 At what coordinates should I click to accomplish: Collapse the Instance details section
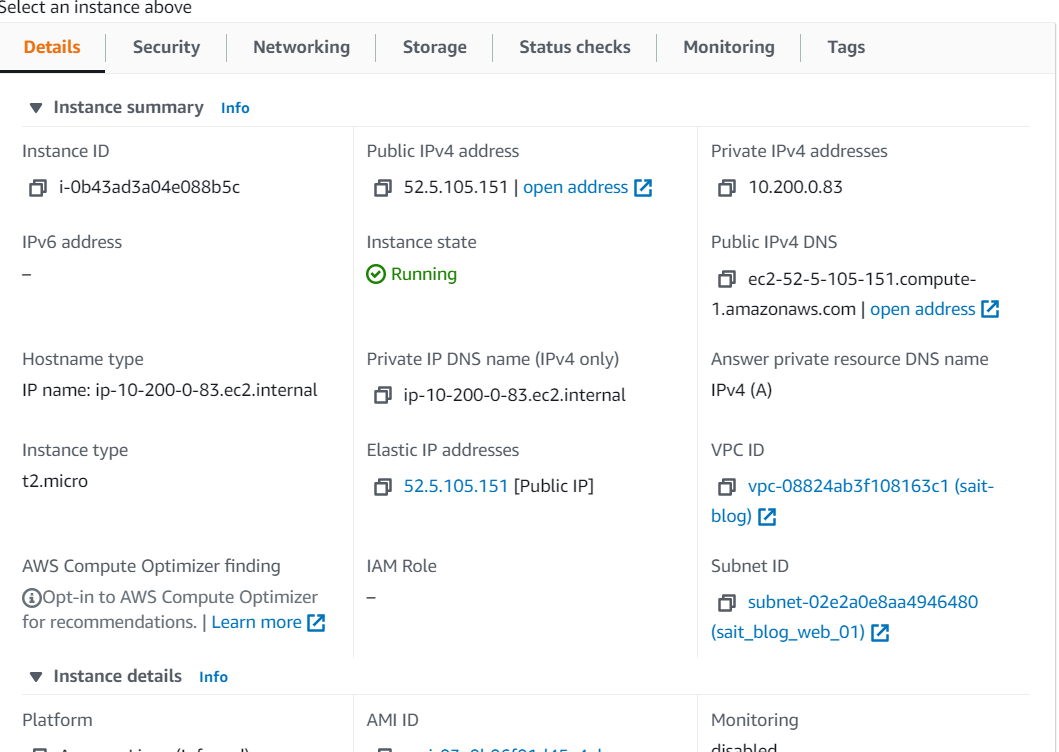click(36, 676)
